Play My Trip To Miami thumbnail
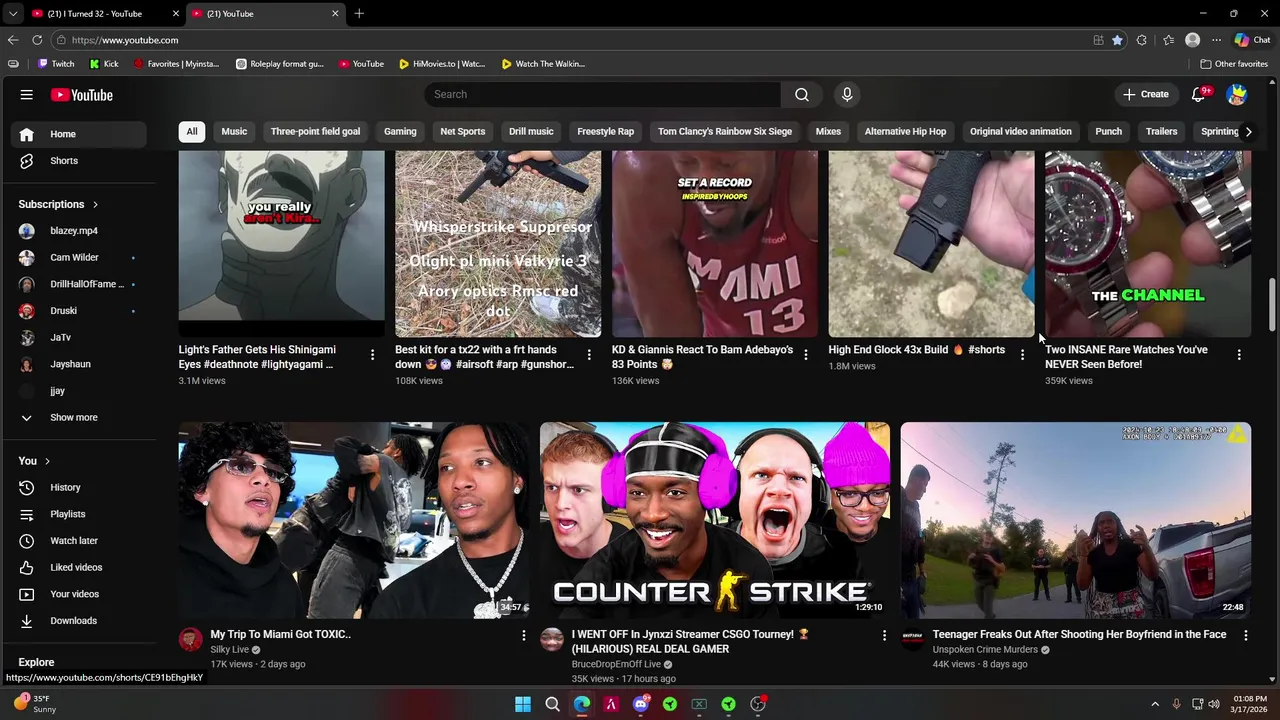Screen dimensions: 1280x720 tap(353, 520)
